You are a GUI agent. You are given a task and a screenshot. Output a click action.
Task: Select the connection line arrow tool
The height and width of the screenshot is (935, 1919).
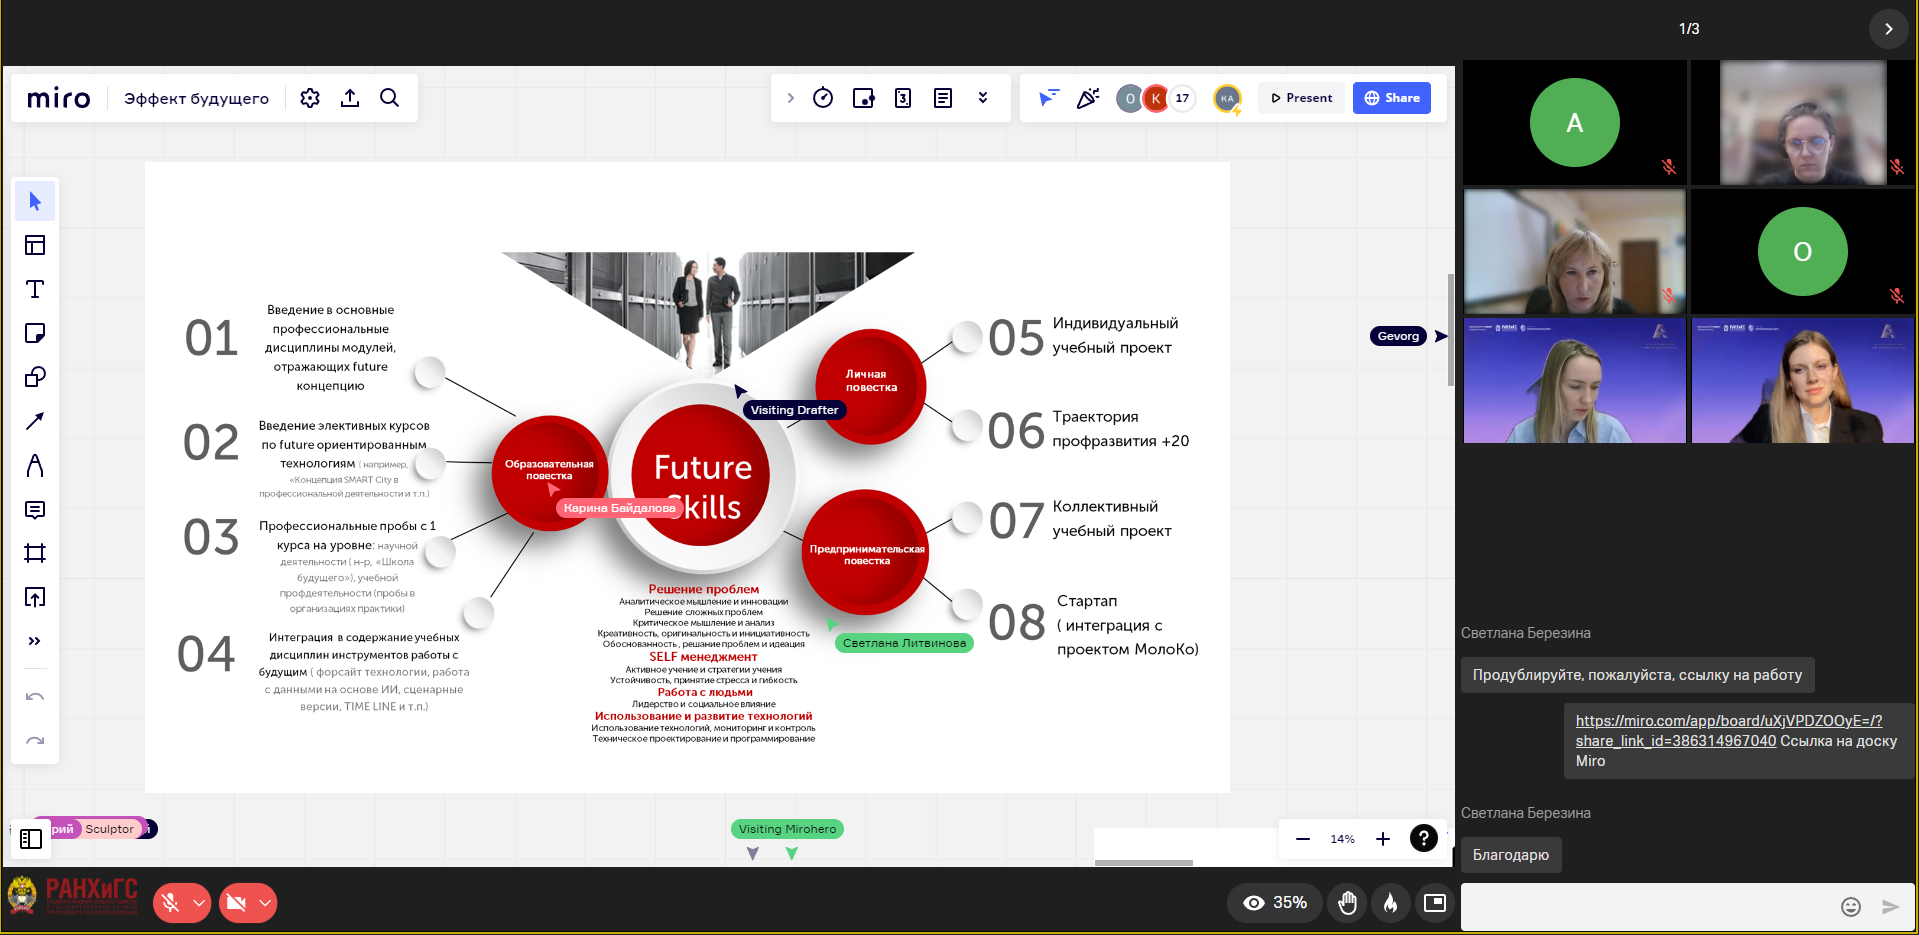click(x=35, y=421)
